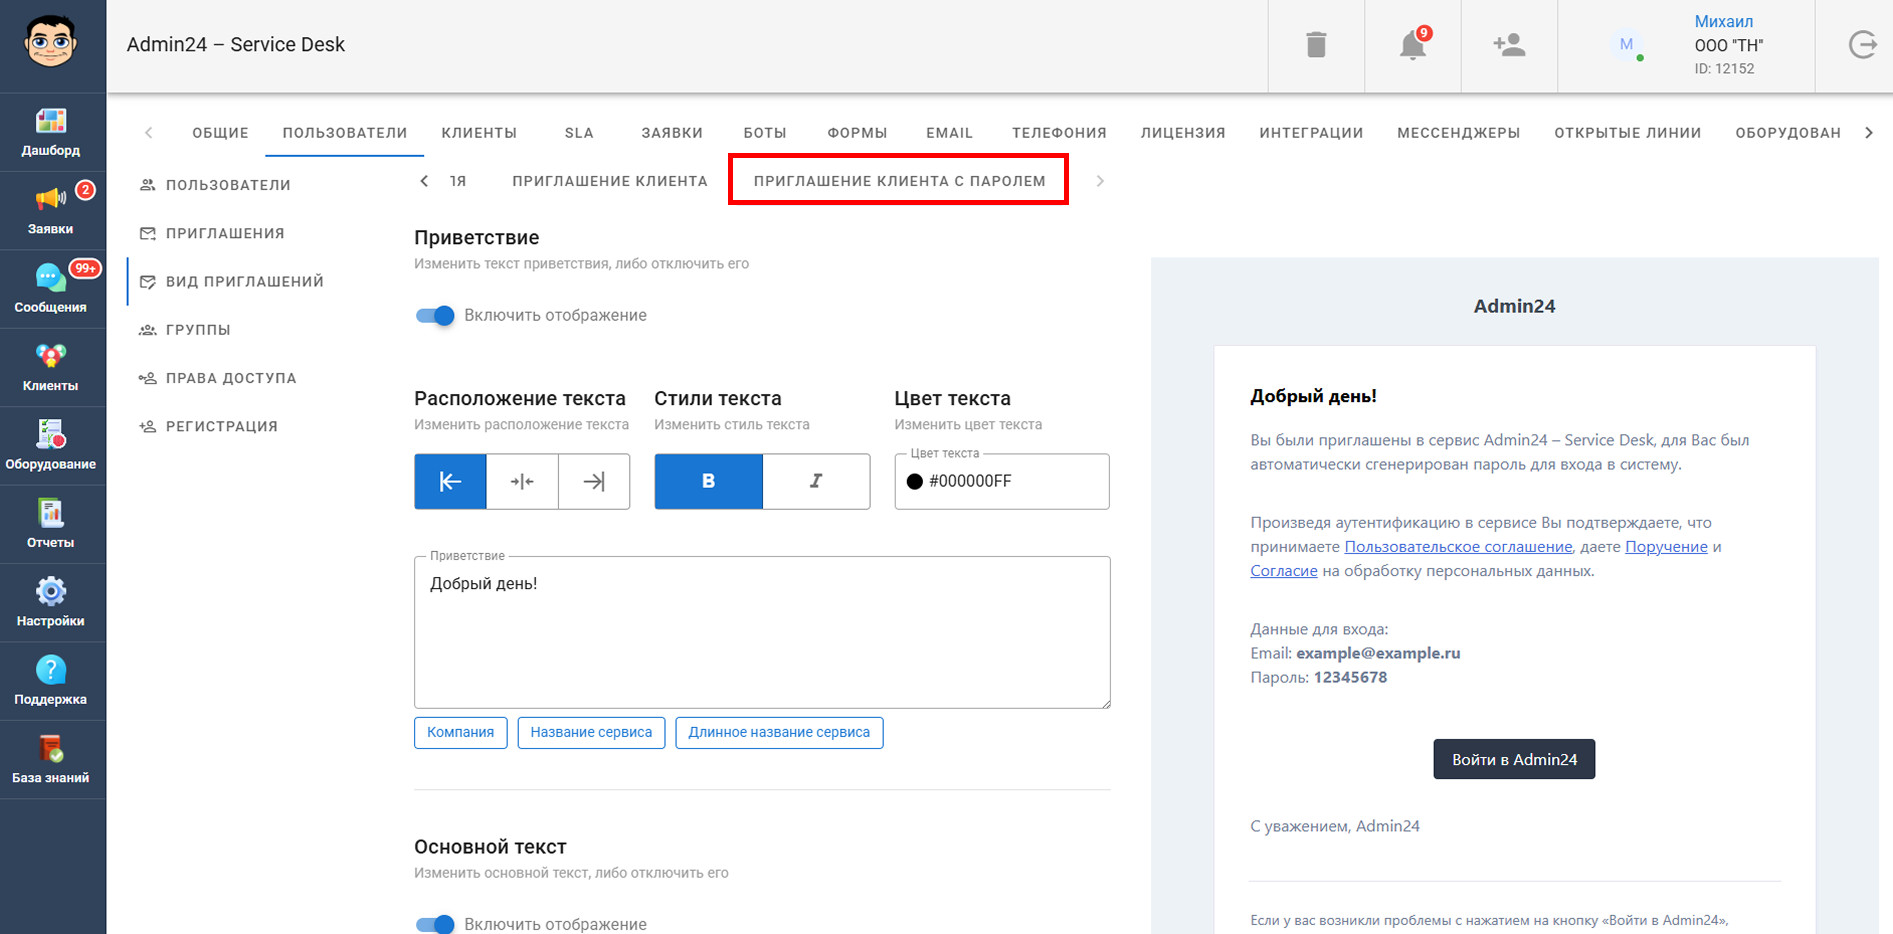
Task: Open the trash bin icon in header
Action: point(1316,45)
